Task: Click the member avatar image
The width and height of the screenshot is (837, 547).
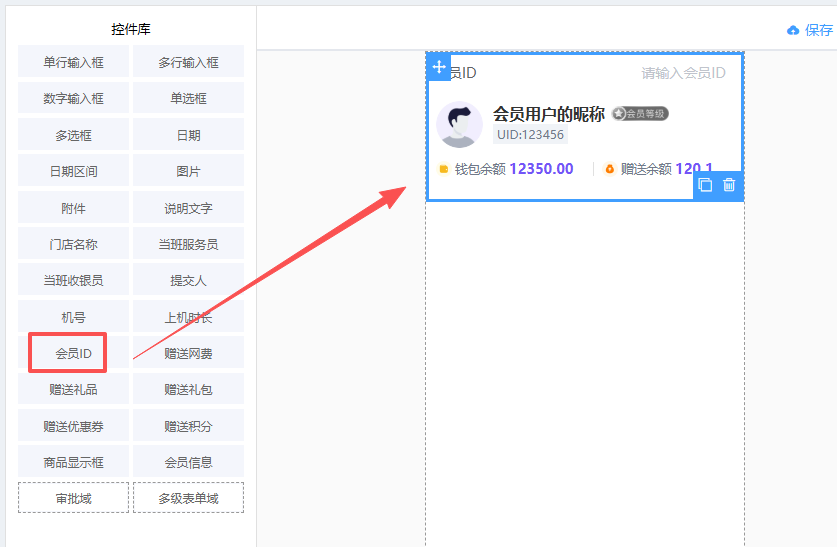Action: pyautogui.click(x=460, y=124)
